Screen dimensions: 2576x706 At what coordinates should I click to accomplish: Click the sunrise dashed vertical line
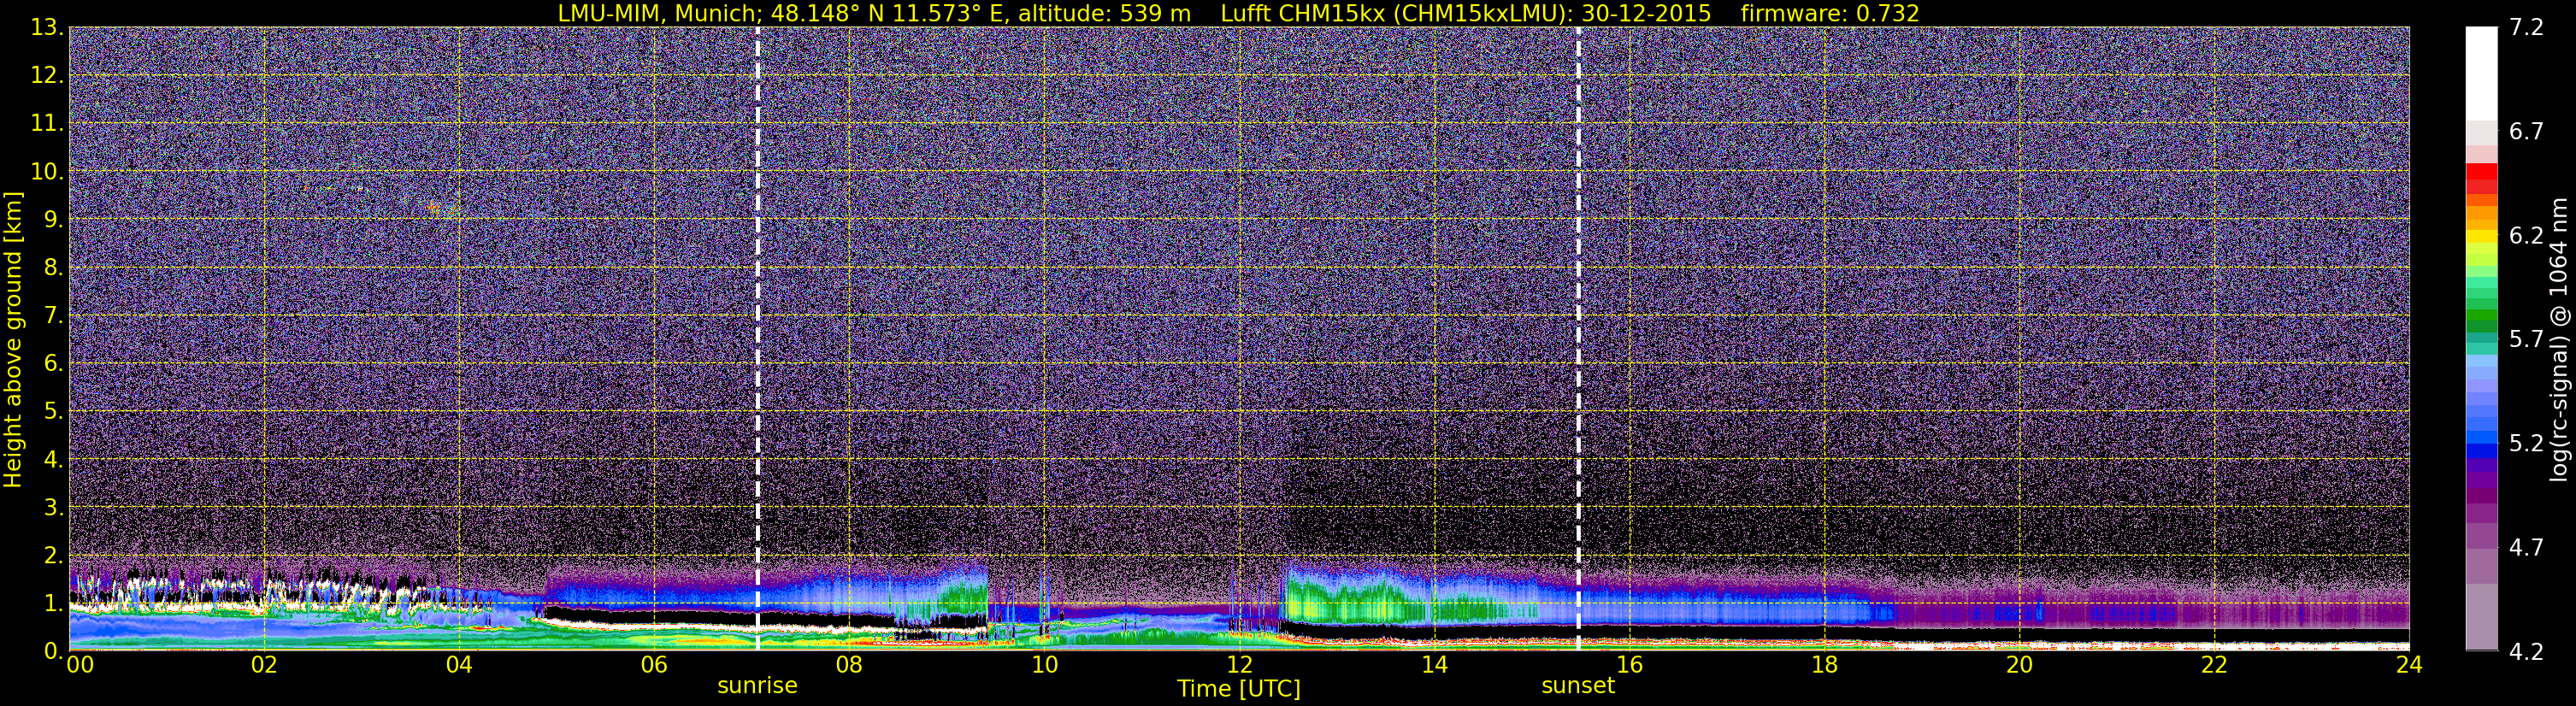(x=757, y=338)
